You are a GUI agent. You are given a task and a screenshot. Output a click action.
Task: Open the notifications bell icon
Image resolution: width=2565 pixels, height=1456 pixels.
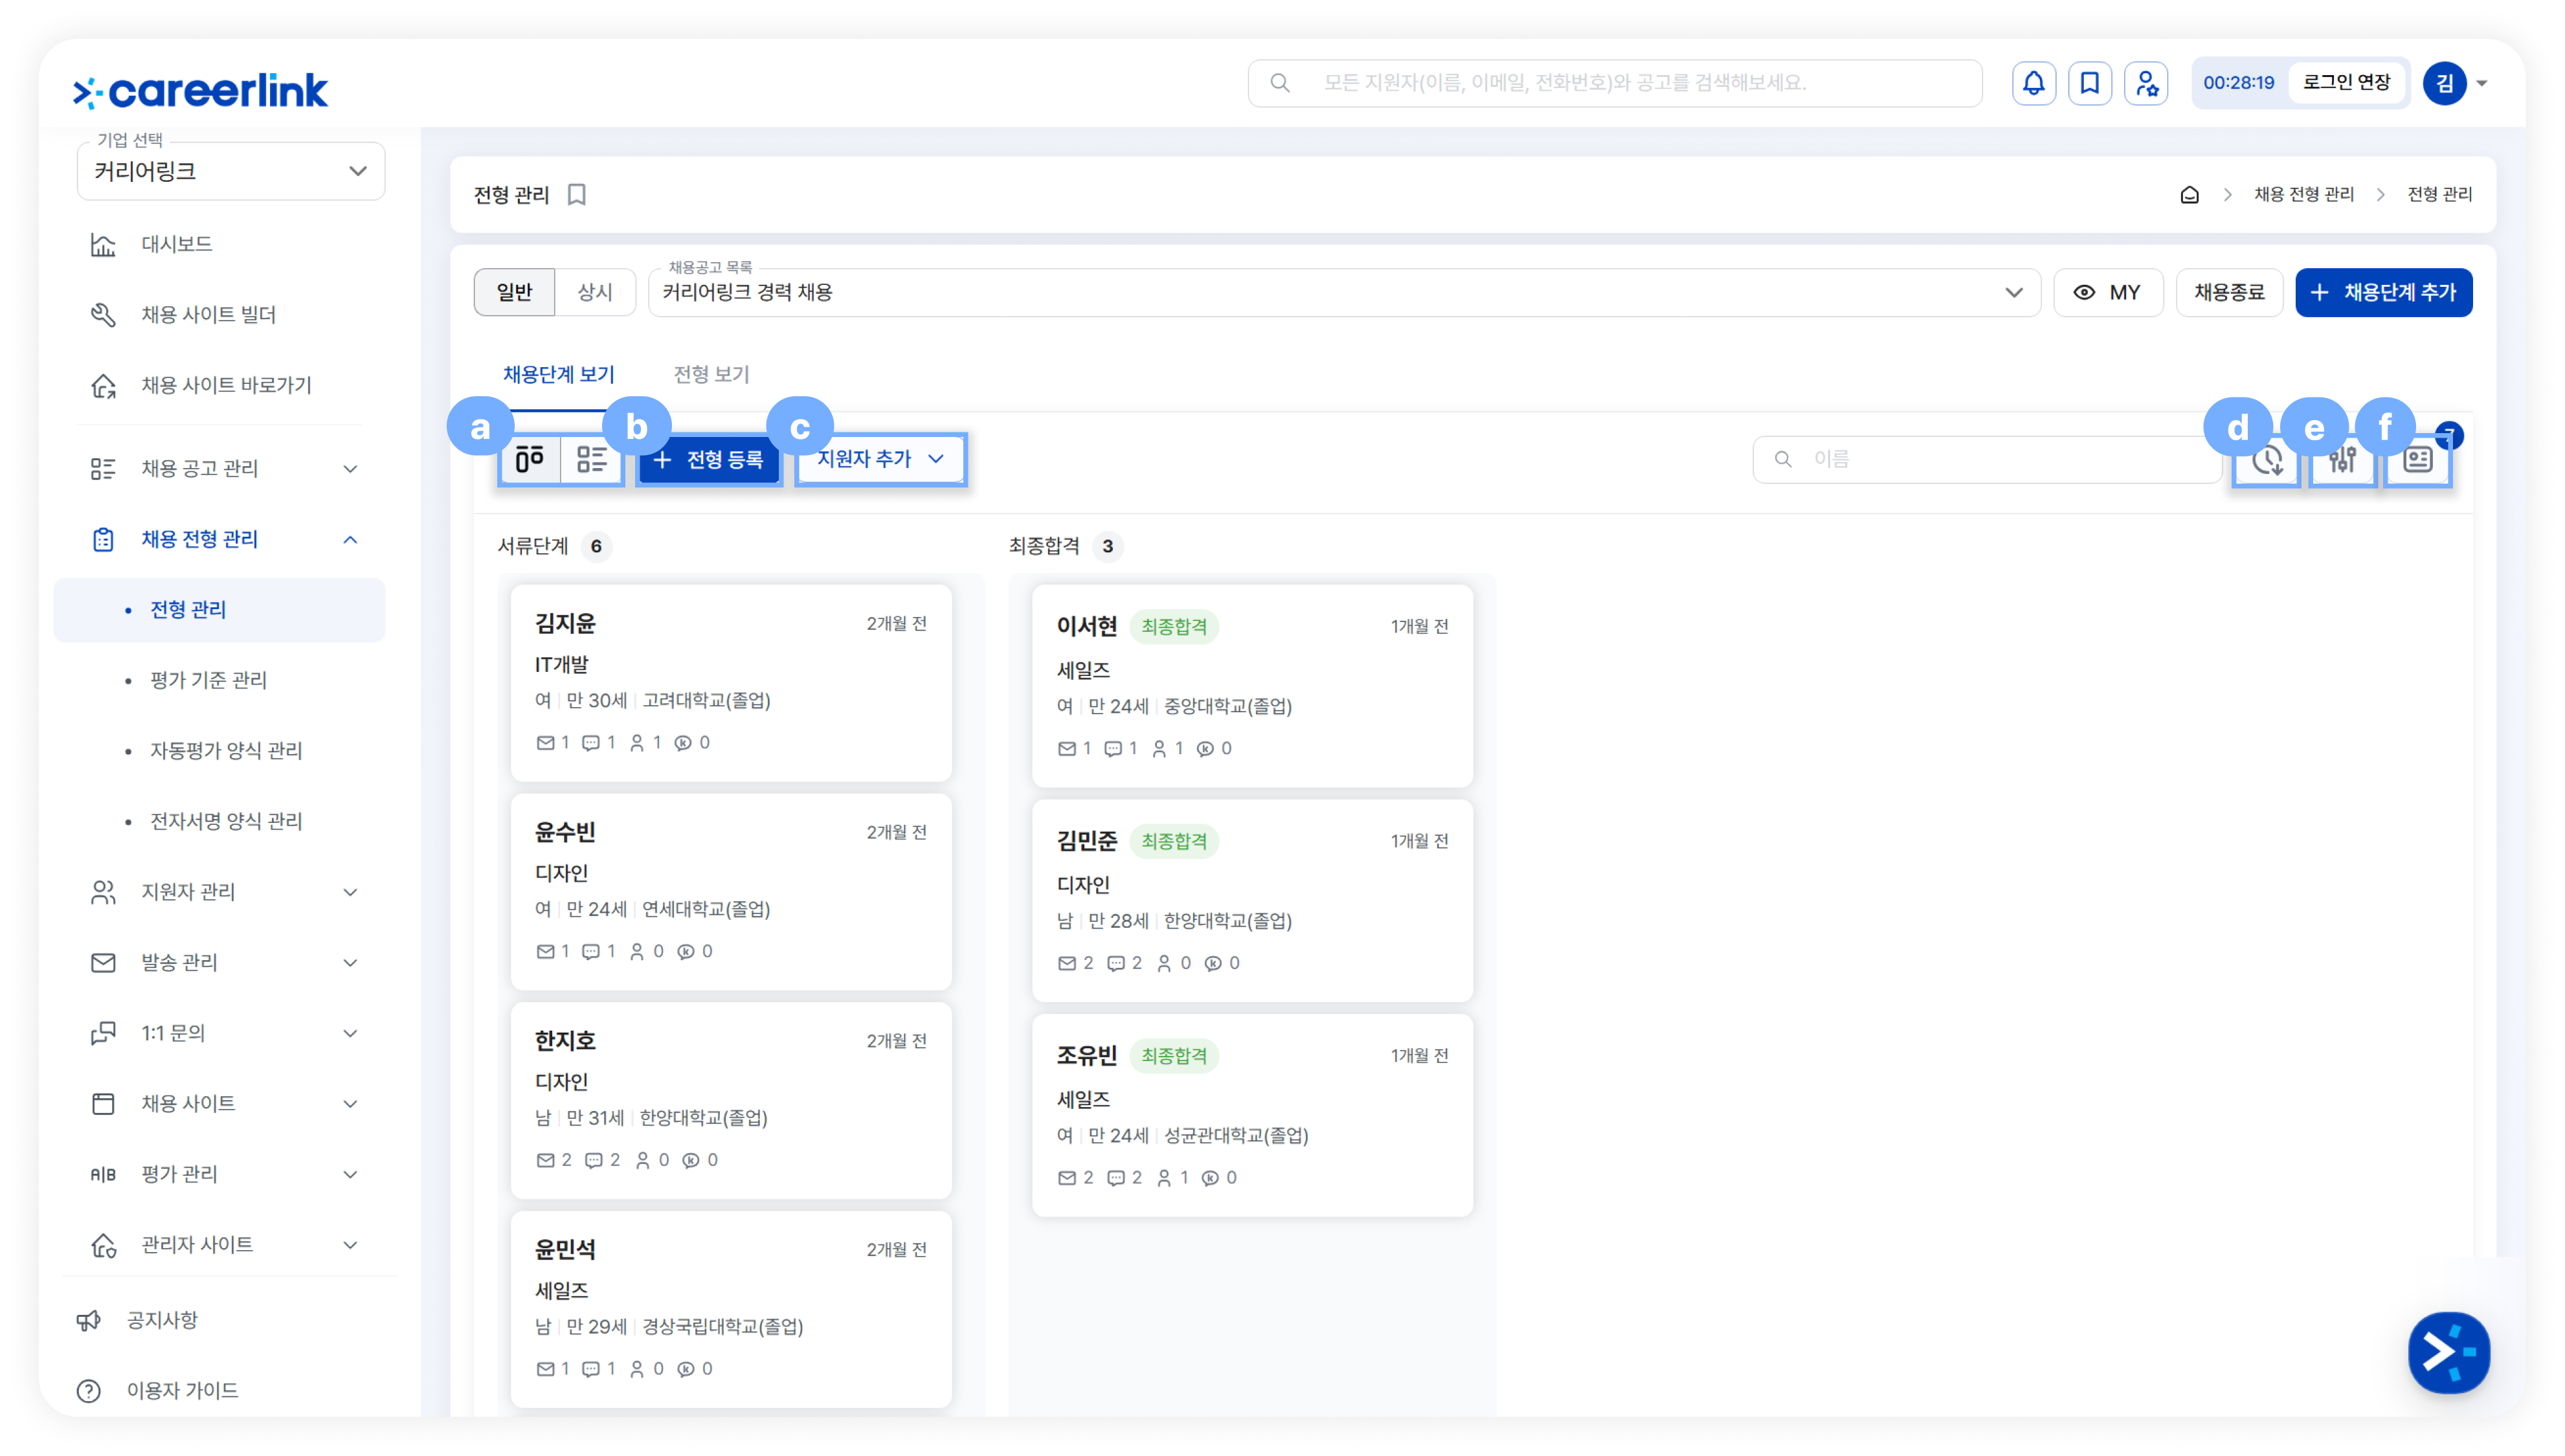2033,83
